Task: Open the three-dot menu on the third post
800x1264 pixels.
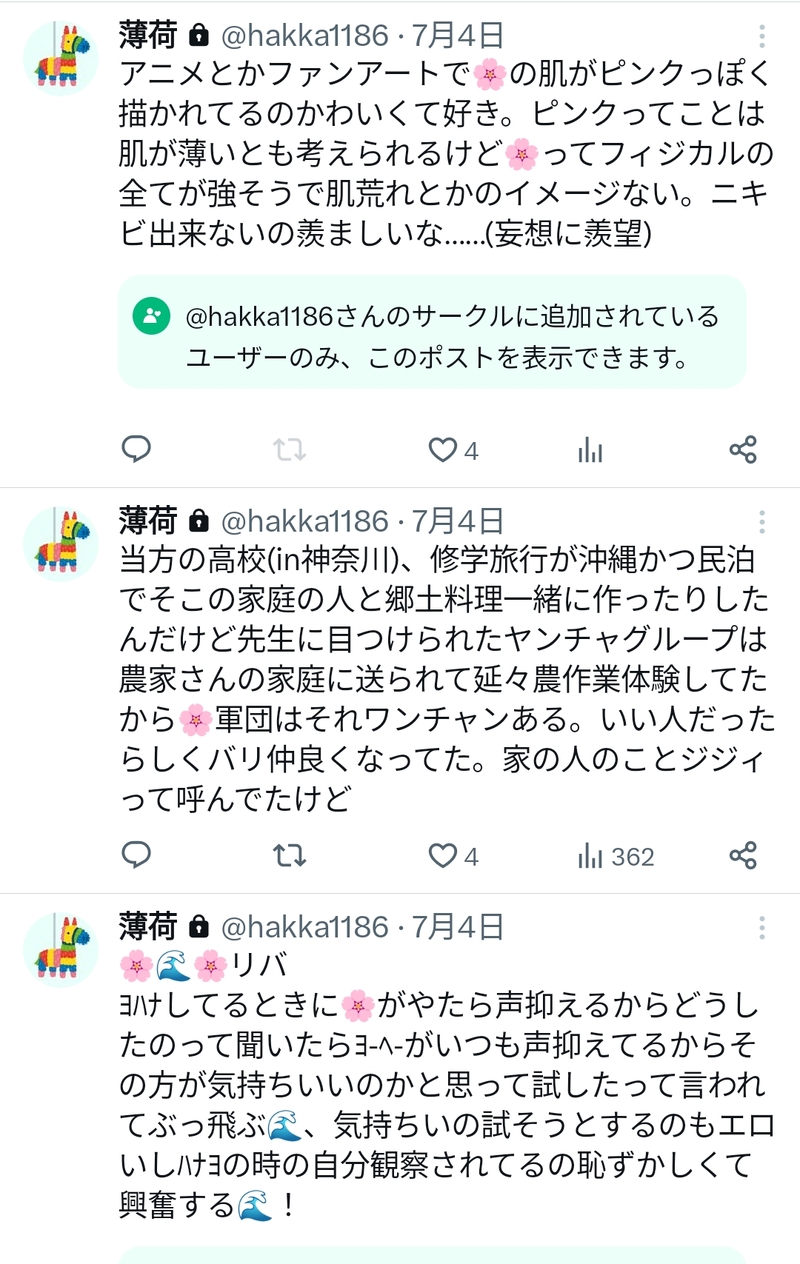Action: pyautogui.click(x=762, y=927)
